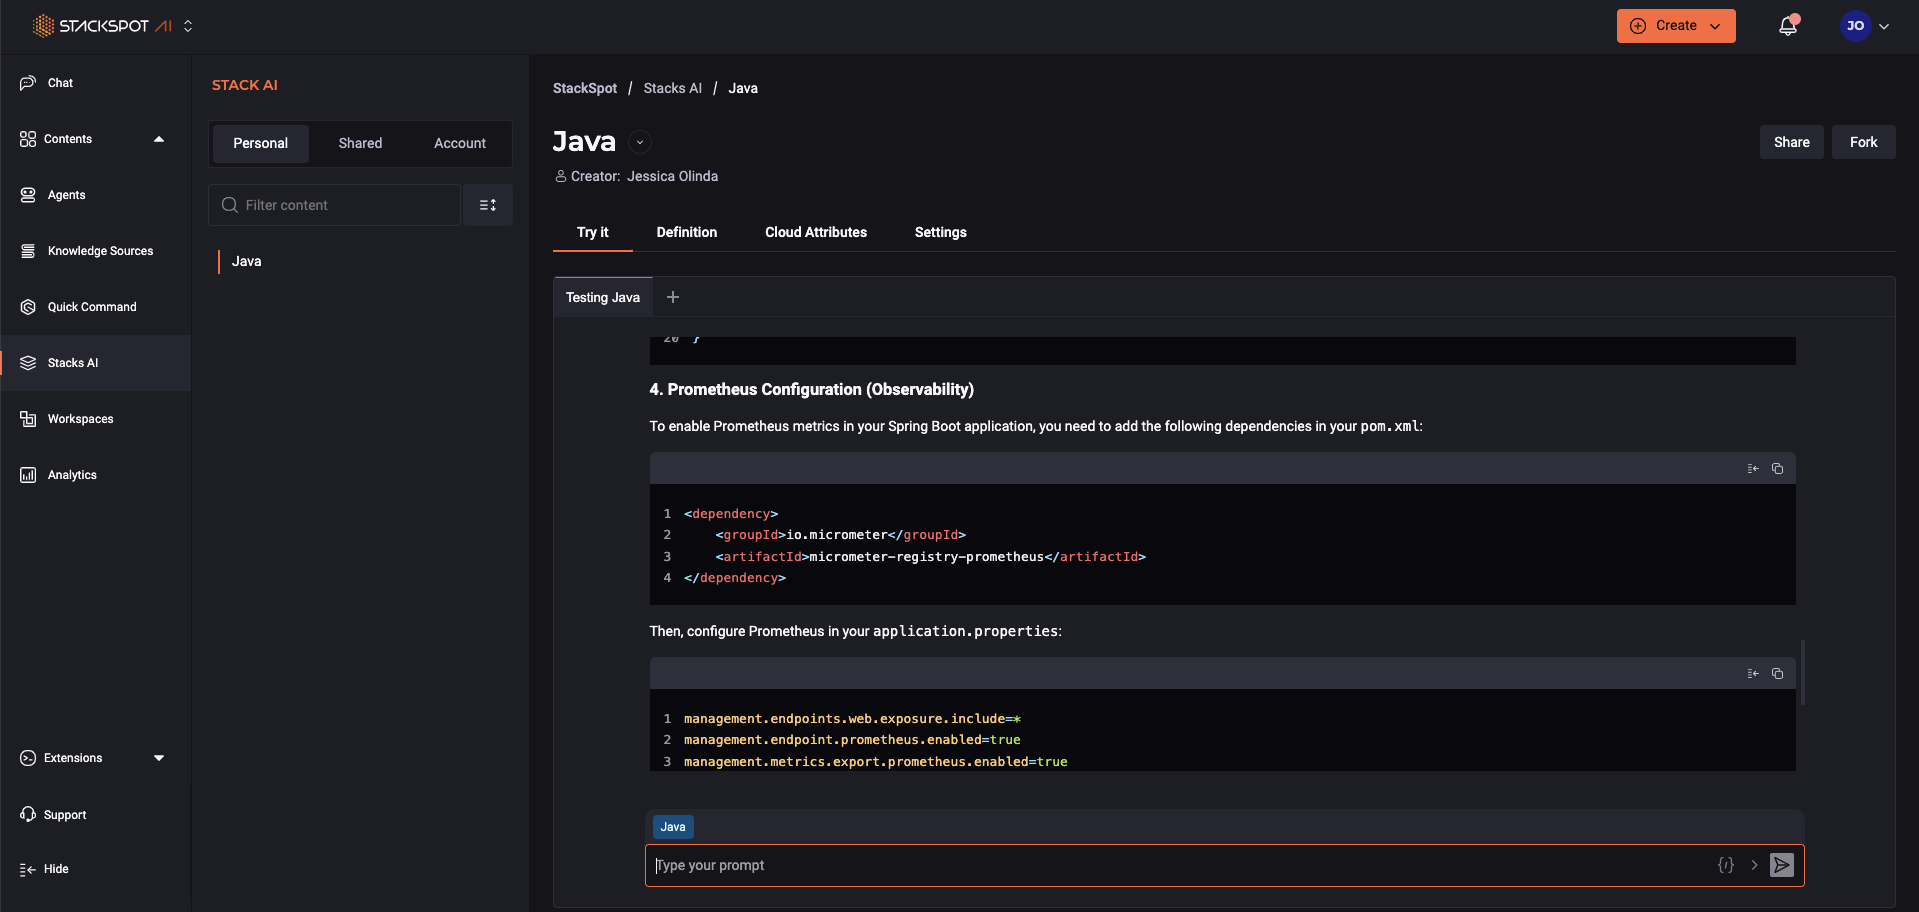This screenshot has width=1919, height=912.
Task: Click the Creator: Jessica Olinda text
Action: (x=636, y=176)
